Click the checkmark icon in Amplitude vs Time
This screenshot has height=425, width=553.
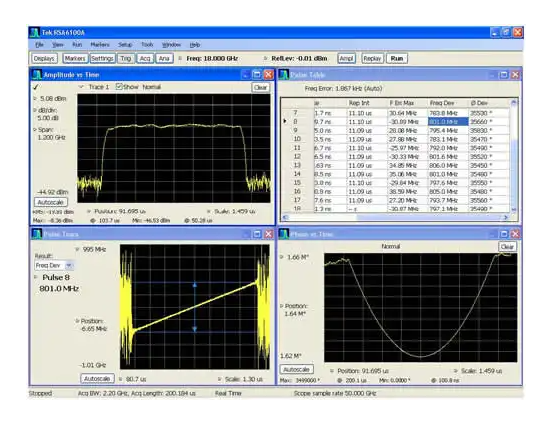tap(36, 87)
